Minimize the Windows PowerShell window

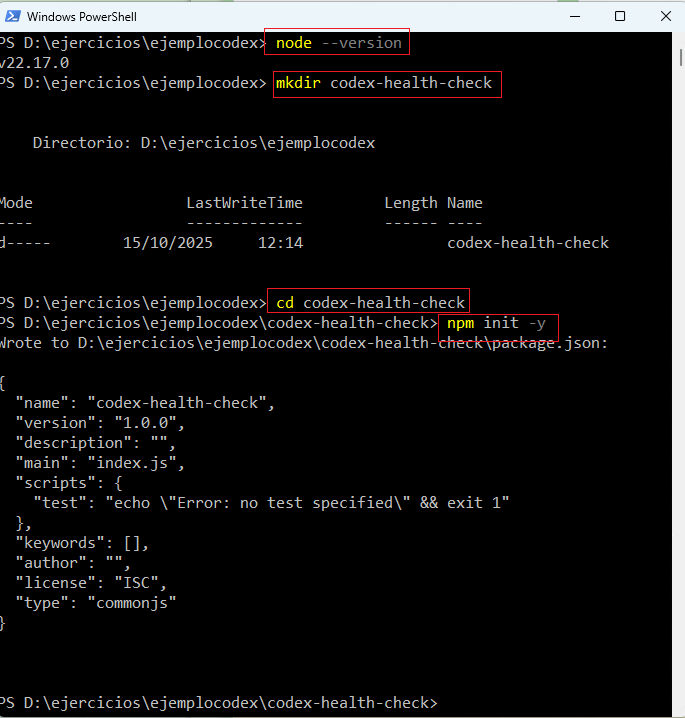tap(573, 16)
